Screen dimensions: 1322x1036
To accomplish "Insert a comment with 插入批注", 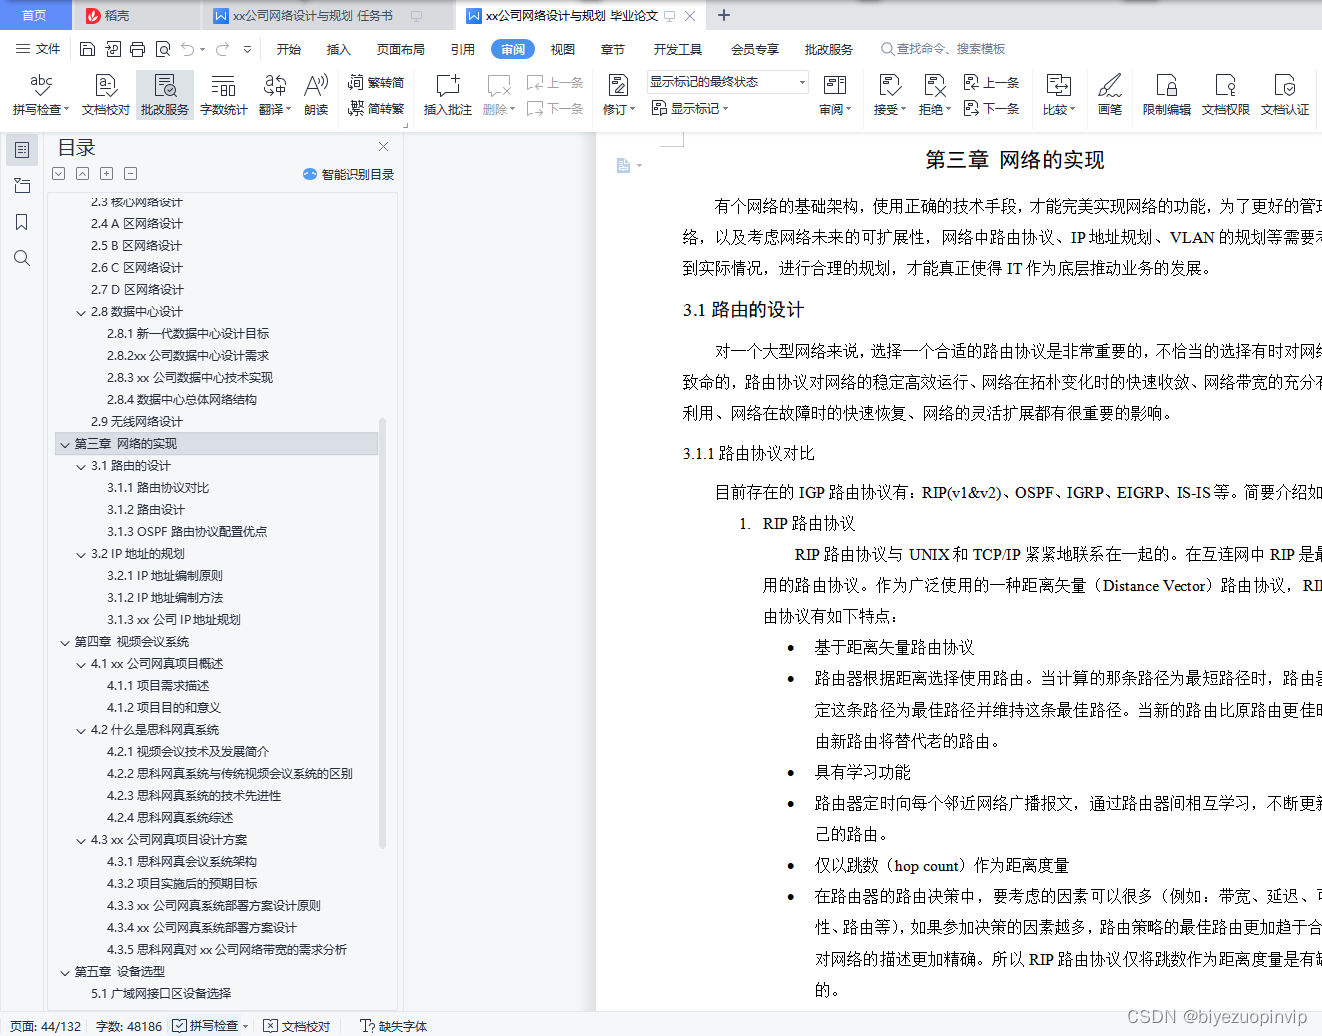I will click(x=447, y=95).
